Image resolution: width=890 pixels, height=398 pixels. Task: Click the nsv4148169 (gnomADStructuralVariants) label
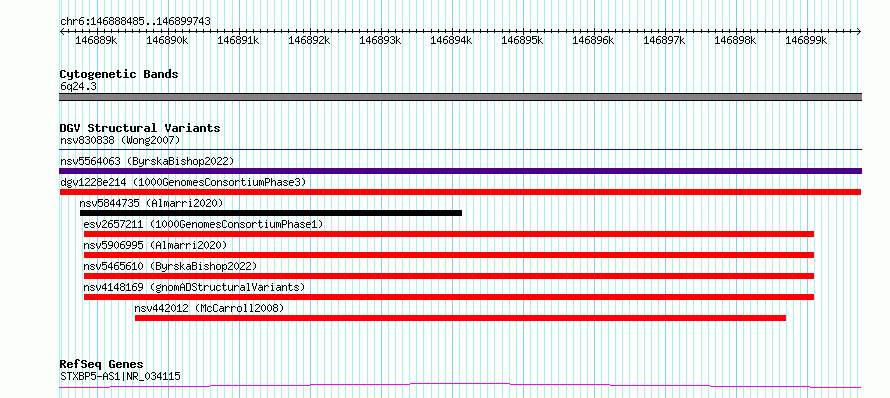pos(194,287)
